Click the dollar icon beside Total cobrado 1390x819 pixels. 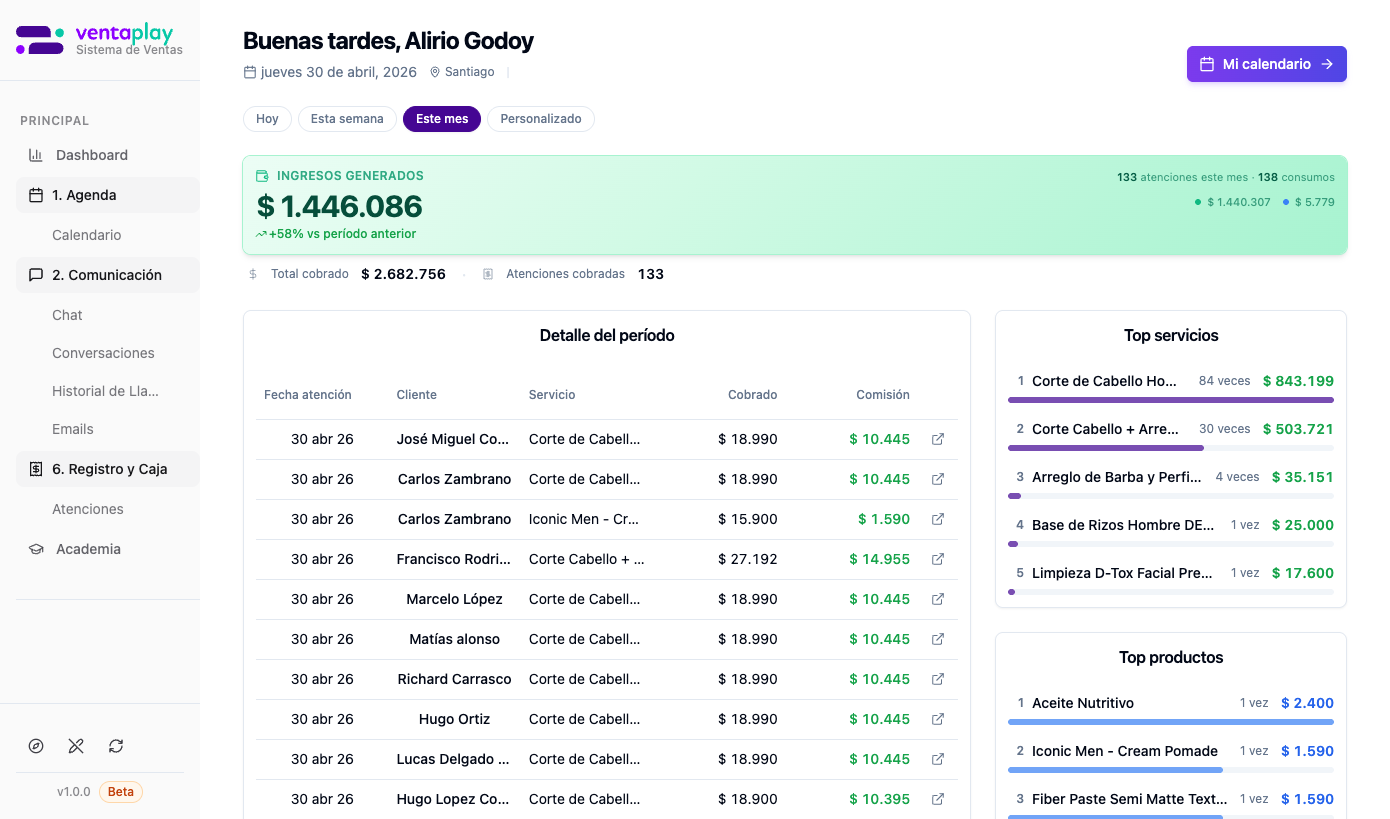pos(253,274)
